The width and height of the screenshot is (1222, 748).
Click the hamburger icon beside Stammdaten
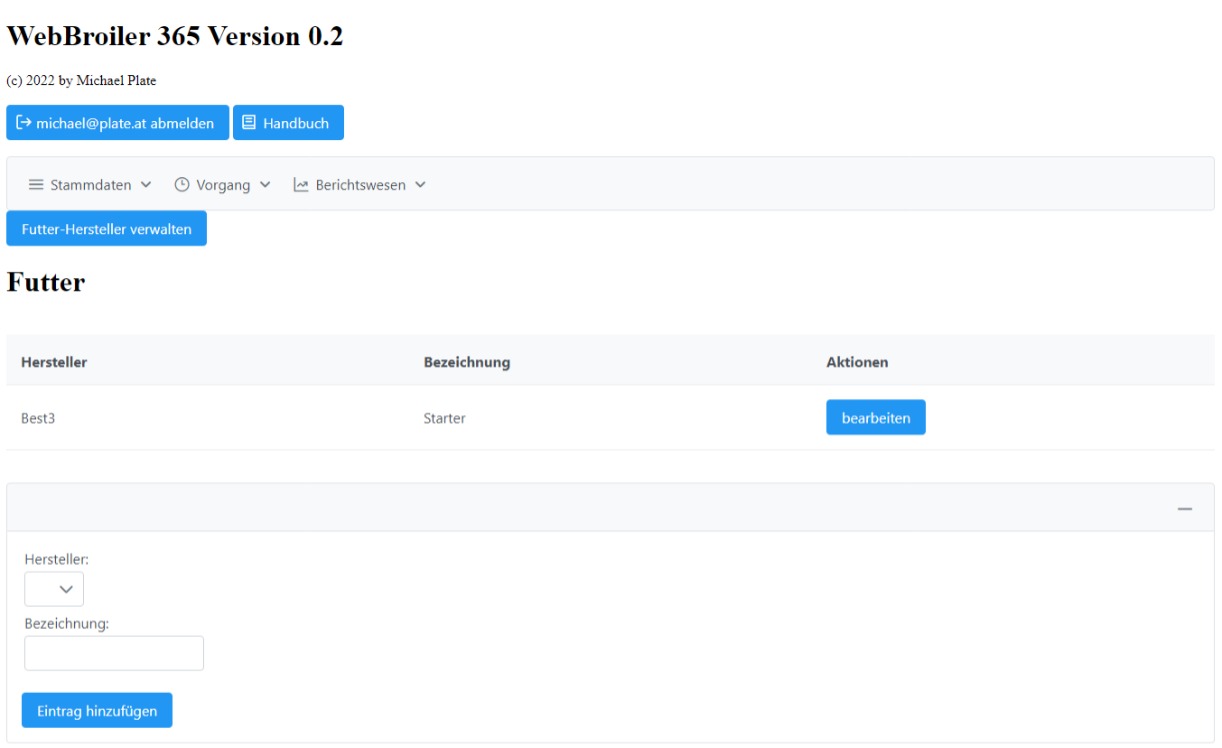click(36, 184)
